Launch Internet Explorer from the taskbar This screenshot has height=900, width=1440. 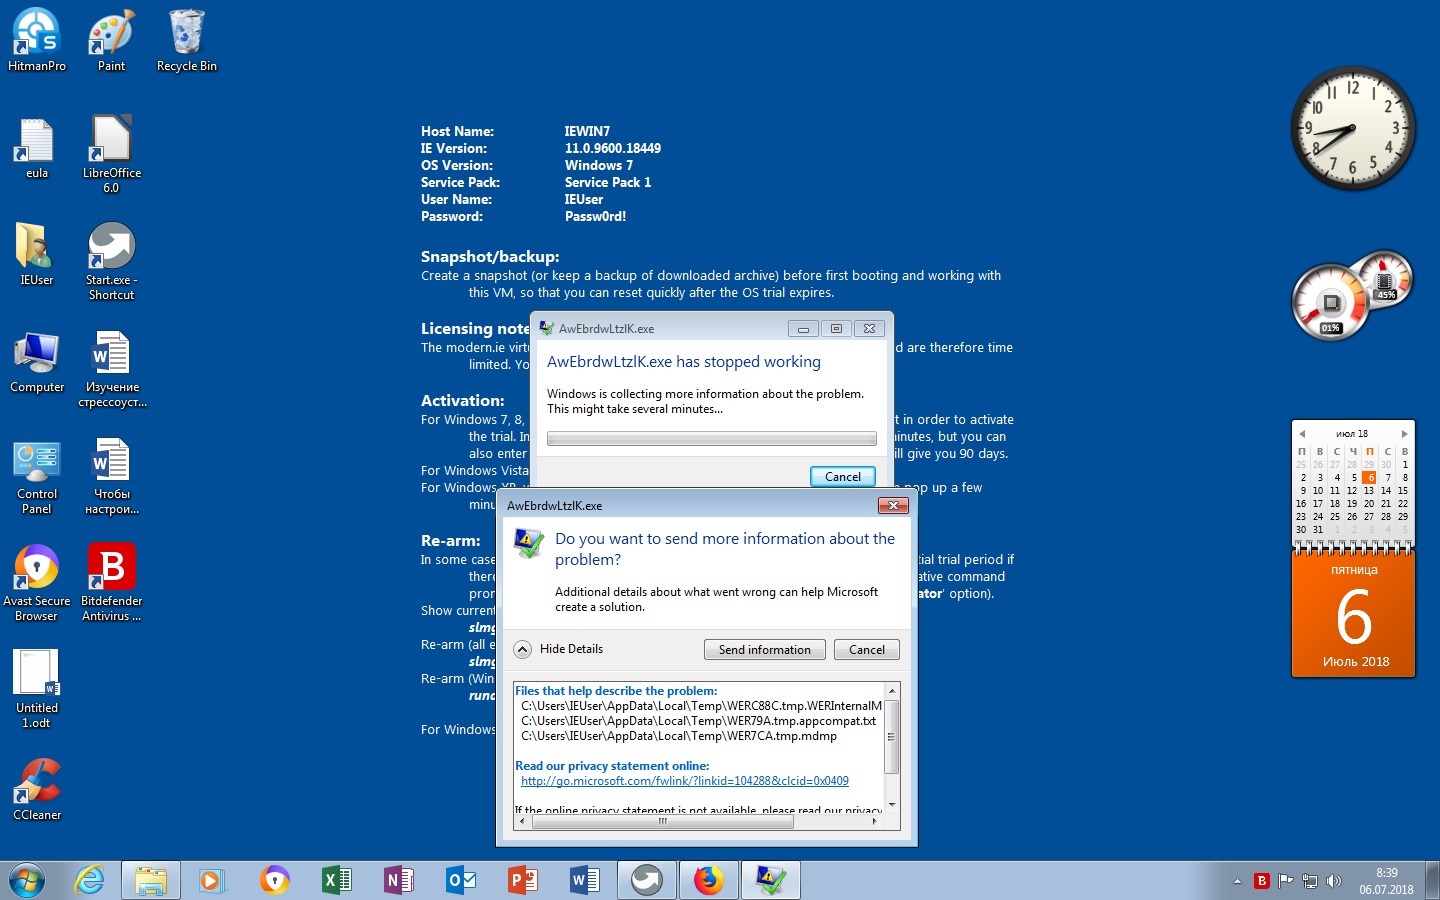pyautogui.click(x=90, y=880)
